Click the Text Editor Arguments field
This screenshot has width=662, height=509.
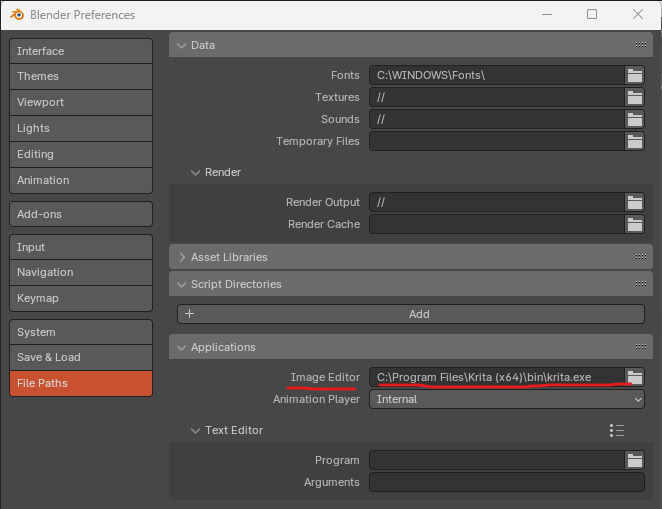pos(507,482)
